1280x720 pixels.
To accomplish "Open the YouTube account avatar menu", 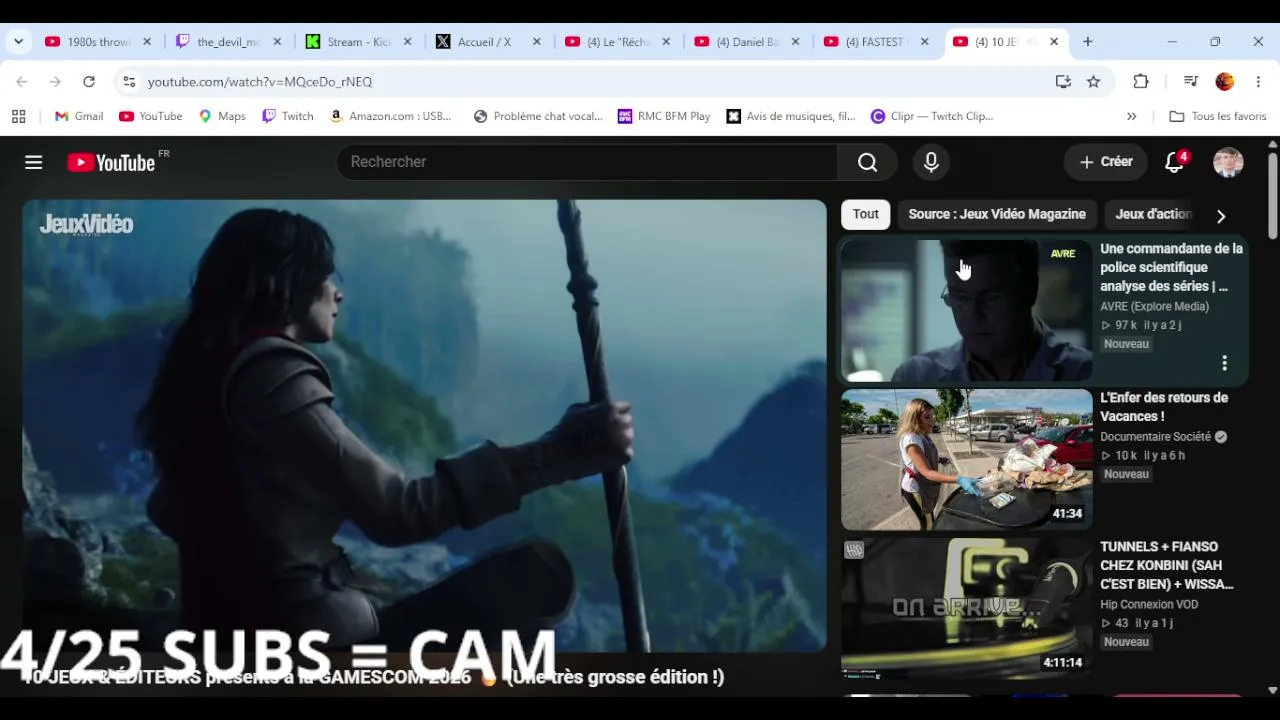I will [1228, 162].
